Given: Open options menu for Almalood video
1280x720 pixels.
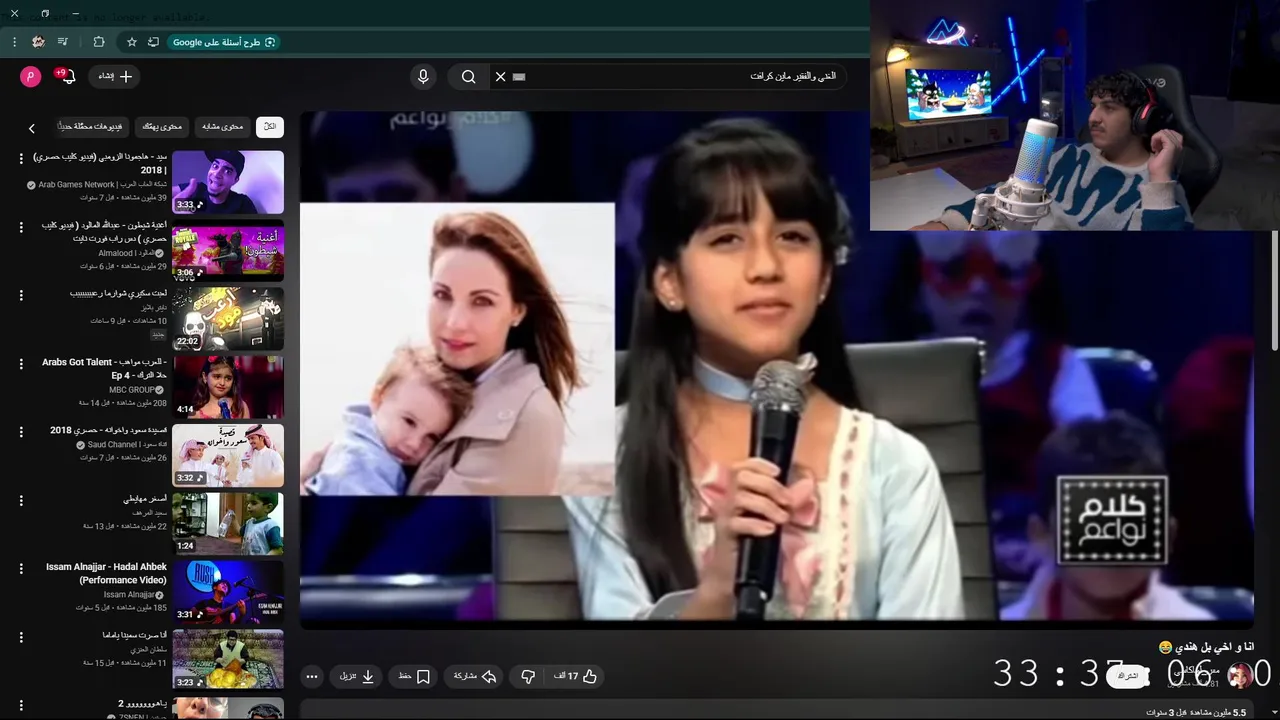Looking at the screenshot, I should click(x=21, y=227).
